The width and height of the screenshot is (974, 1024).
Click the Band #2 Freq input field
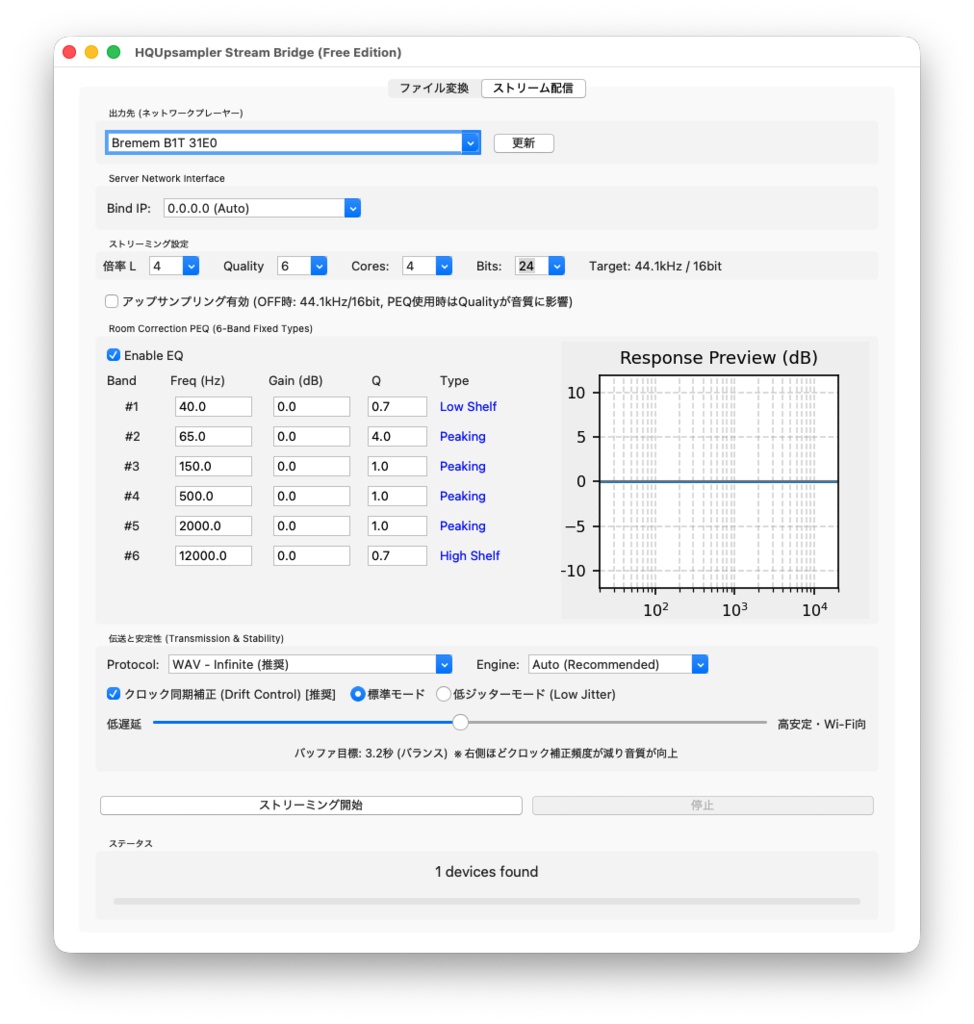coord(212,436)
